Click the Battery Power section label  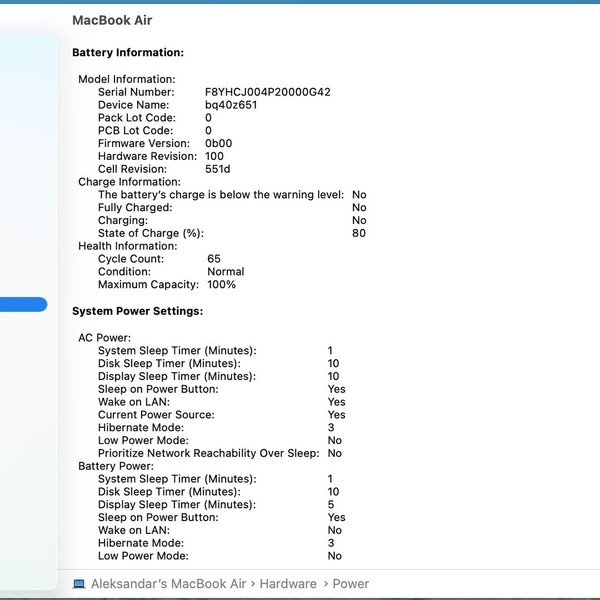[116, 466]
